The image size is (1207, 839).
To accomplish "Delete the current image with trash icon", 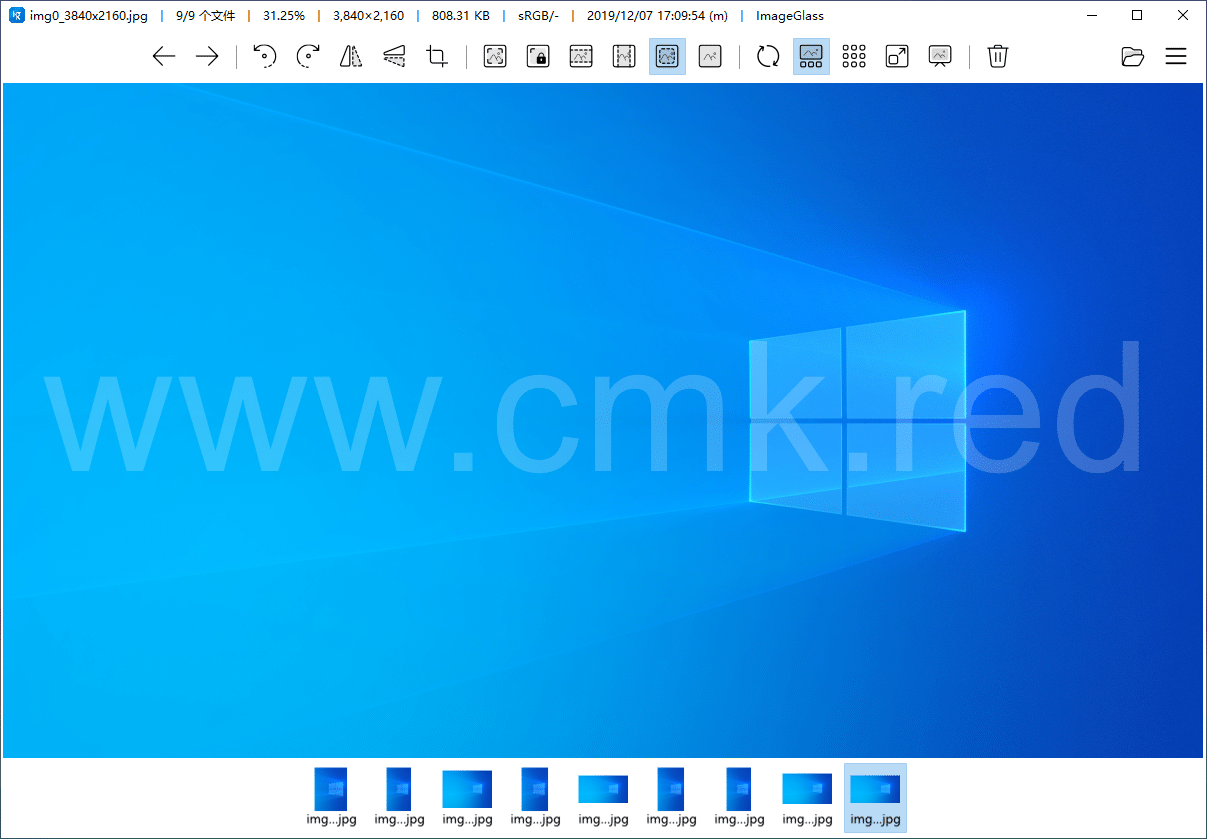I will [x=997, y=57].
